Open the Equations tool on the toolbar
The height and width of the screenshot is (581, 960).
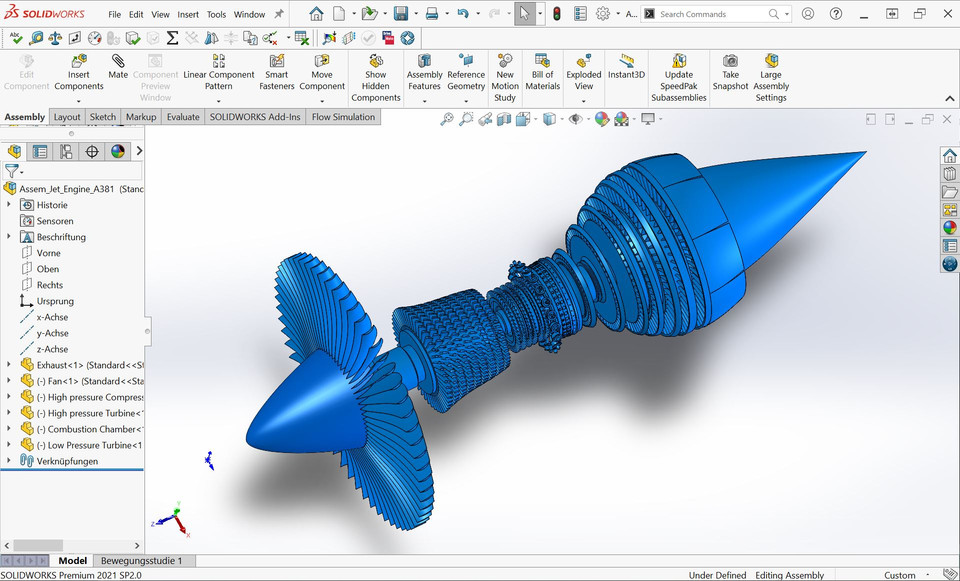174,38
